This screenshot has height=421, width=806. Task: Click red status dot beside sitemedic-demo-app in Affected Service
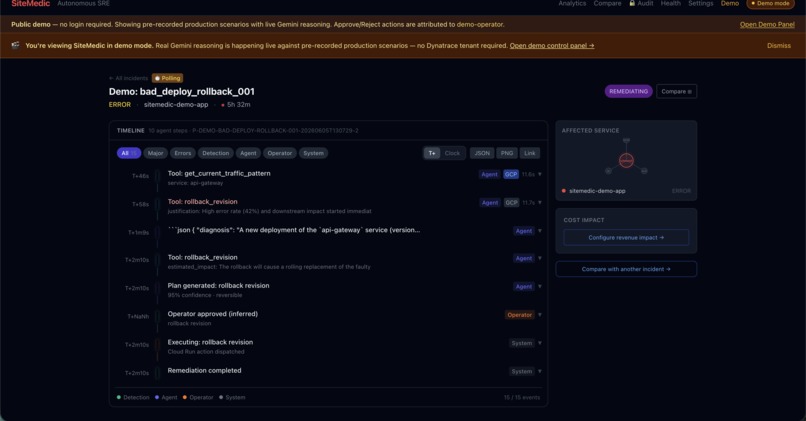[564, 191]
